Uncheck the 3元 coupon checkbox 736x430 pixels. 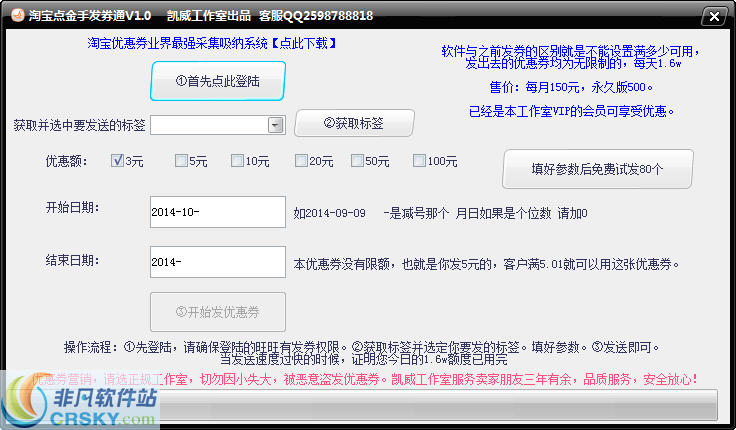pyautogui.click(x=117, y=161)
